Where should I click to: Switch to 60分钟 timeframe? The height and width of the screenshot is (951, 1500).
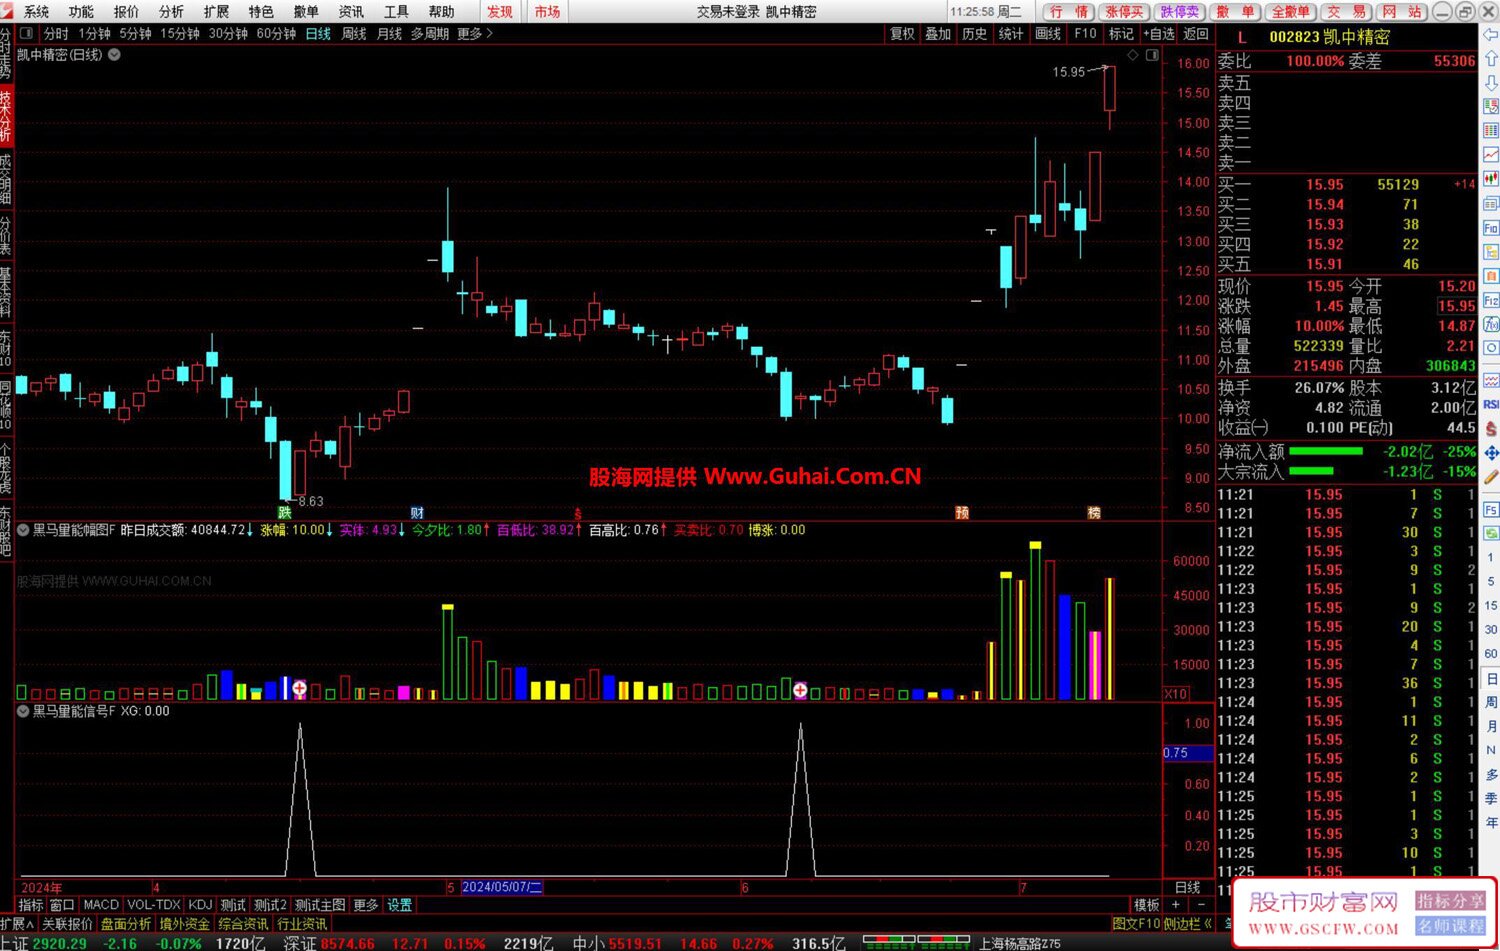click(x=277, y=34)
